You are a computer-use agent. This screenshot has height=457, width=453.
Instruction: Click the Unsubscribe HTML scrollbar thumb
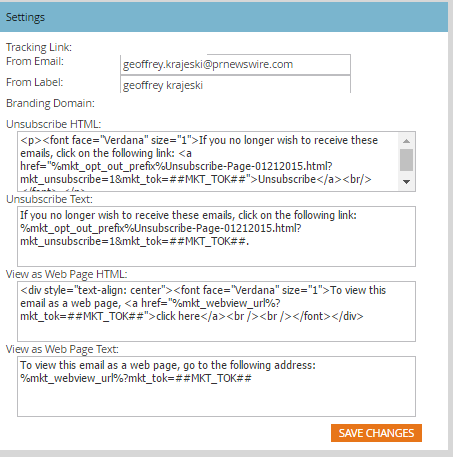(x=406, y=160)
